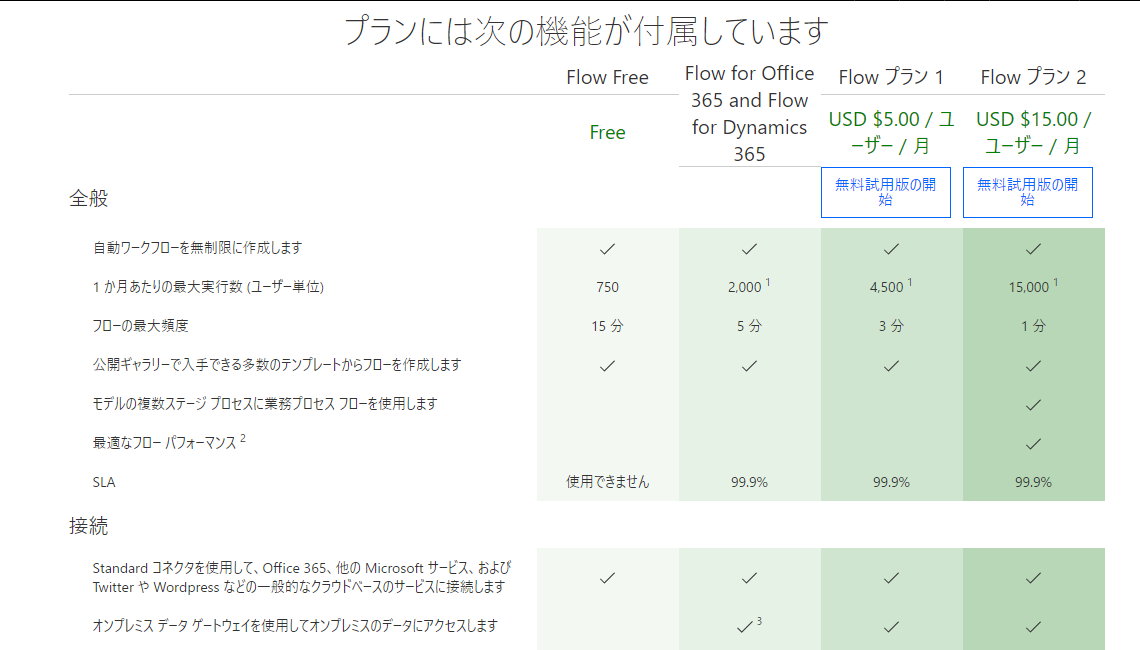Click the 99.9% SLA value under Flow プラン 2
Screen dimensions: 1140x650
pos(1033,482)
